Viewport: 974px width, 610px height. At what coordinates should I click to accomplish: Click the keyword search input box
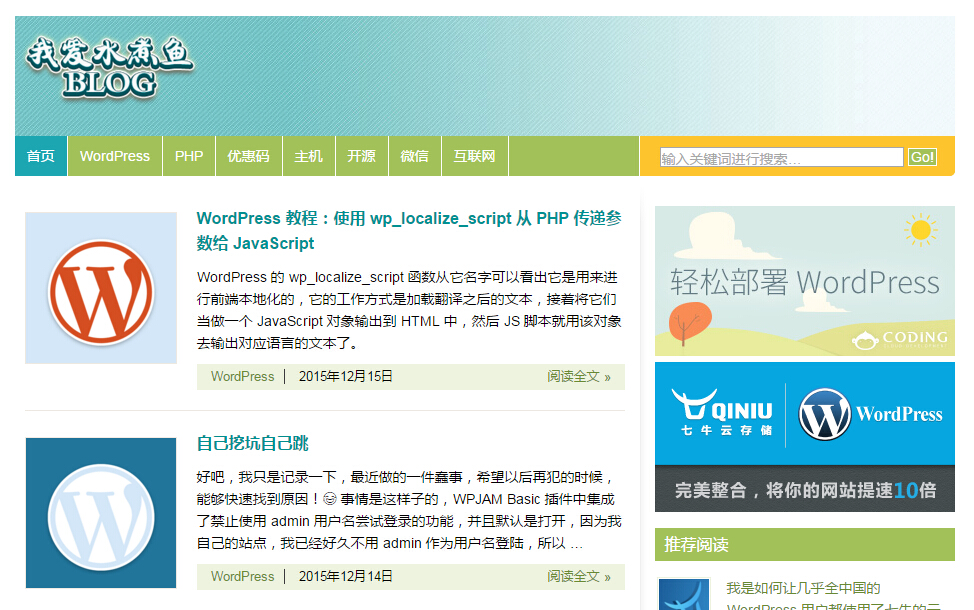780,156
